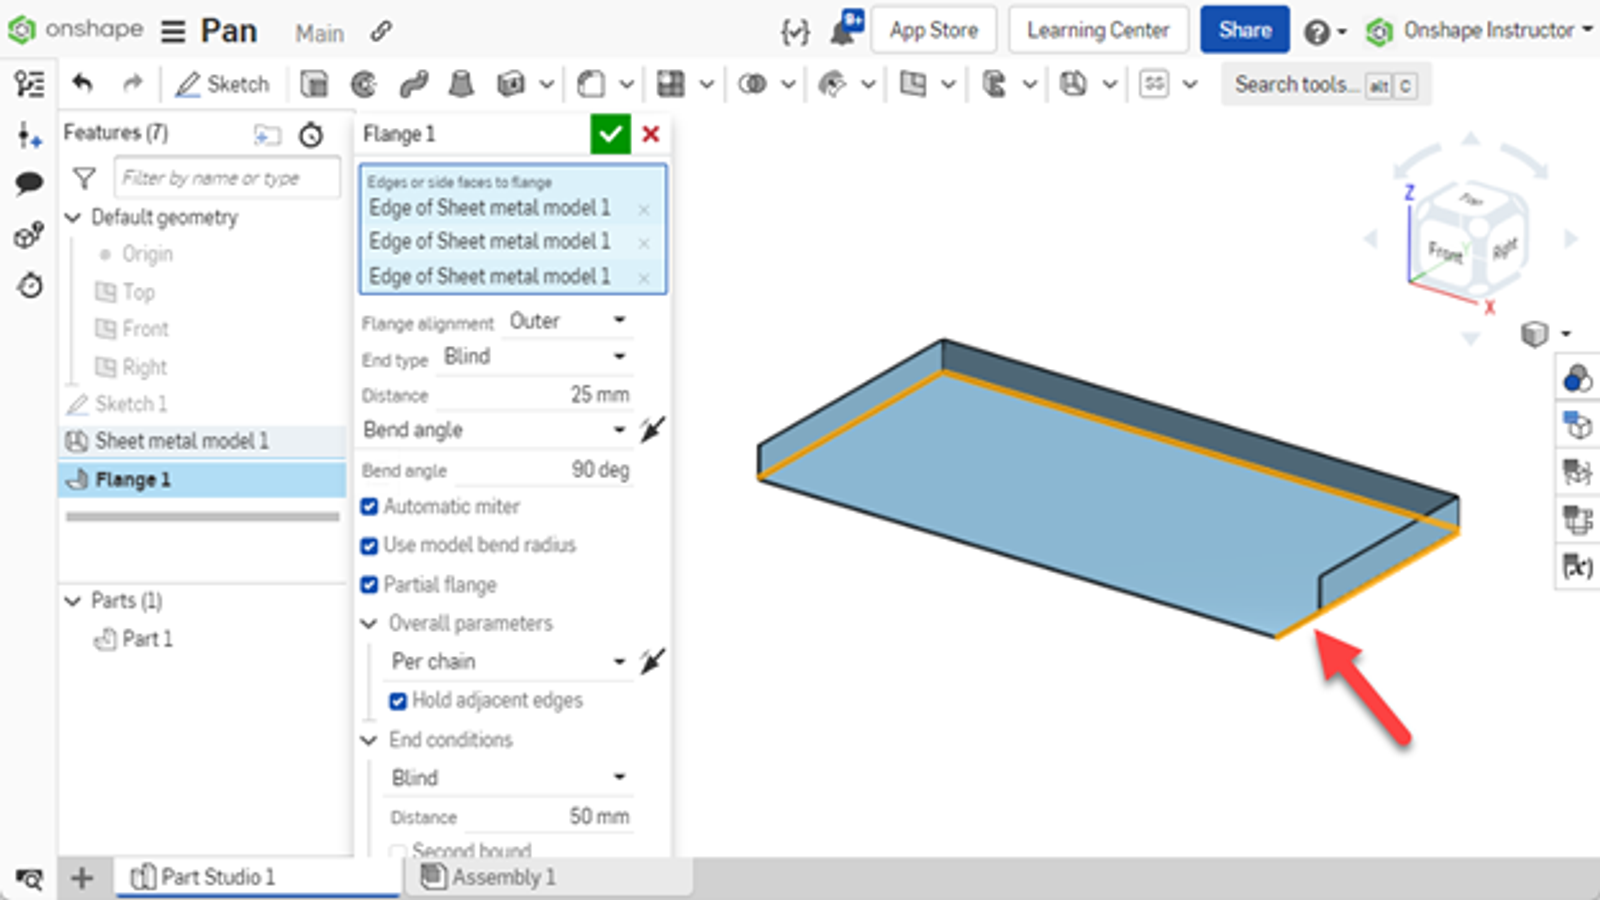Uncheck the Automatic miter option
The width and height of the screenshot is (1600, 900).
click(369, 507)
